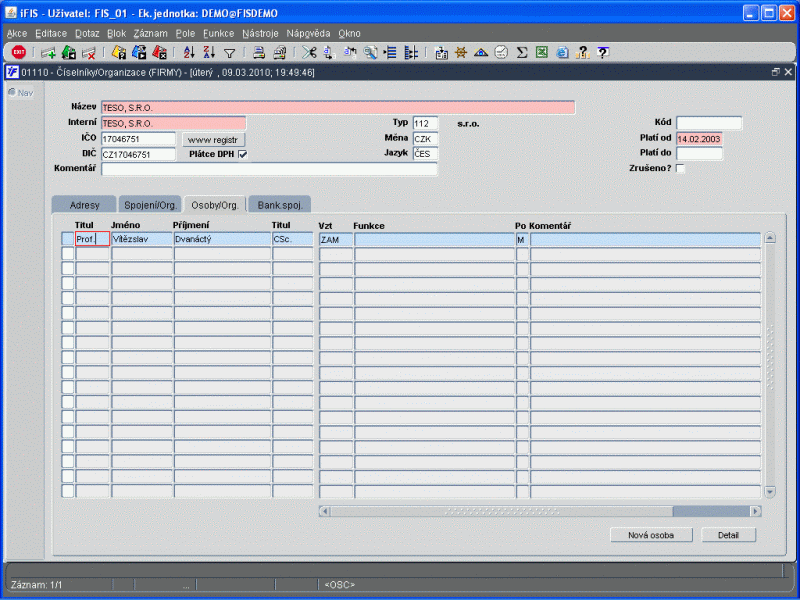
Task: Click the Sigma summation icon
Action: [x=521, y=52]
